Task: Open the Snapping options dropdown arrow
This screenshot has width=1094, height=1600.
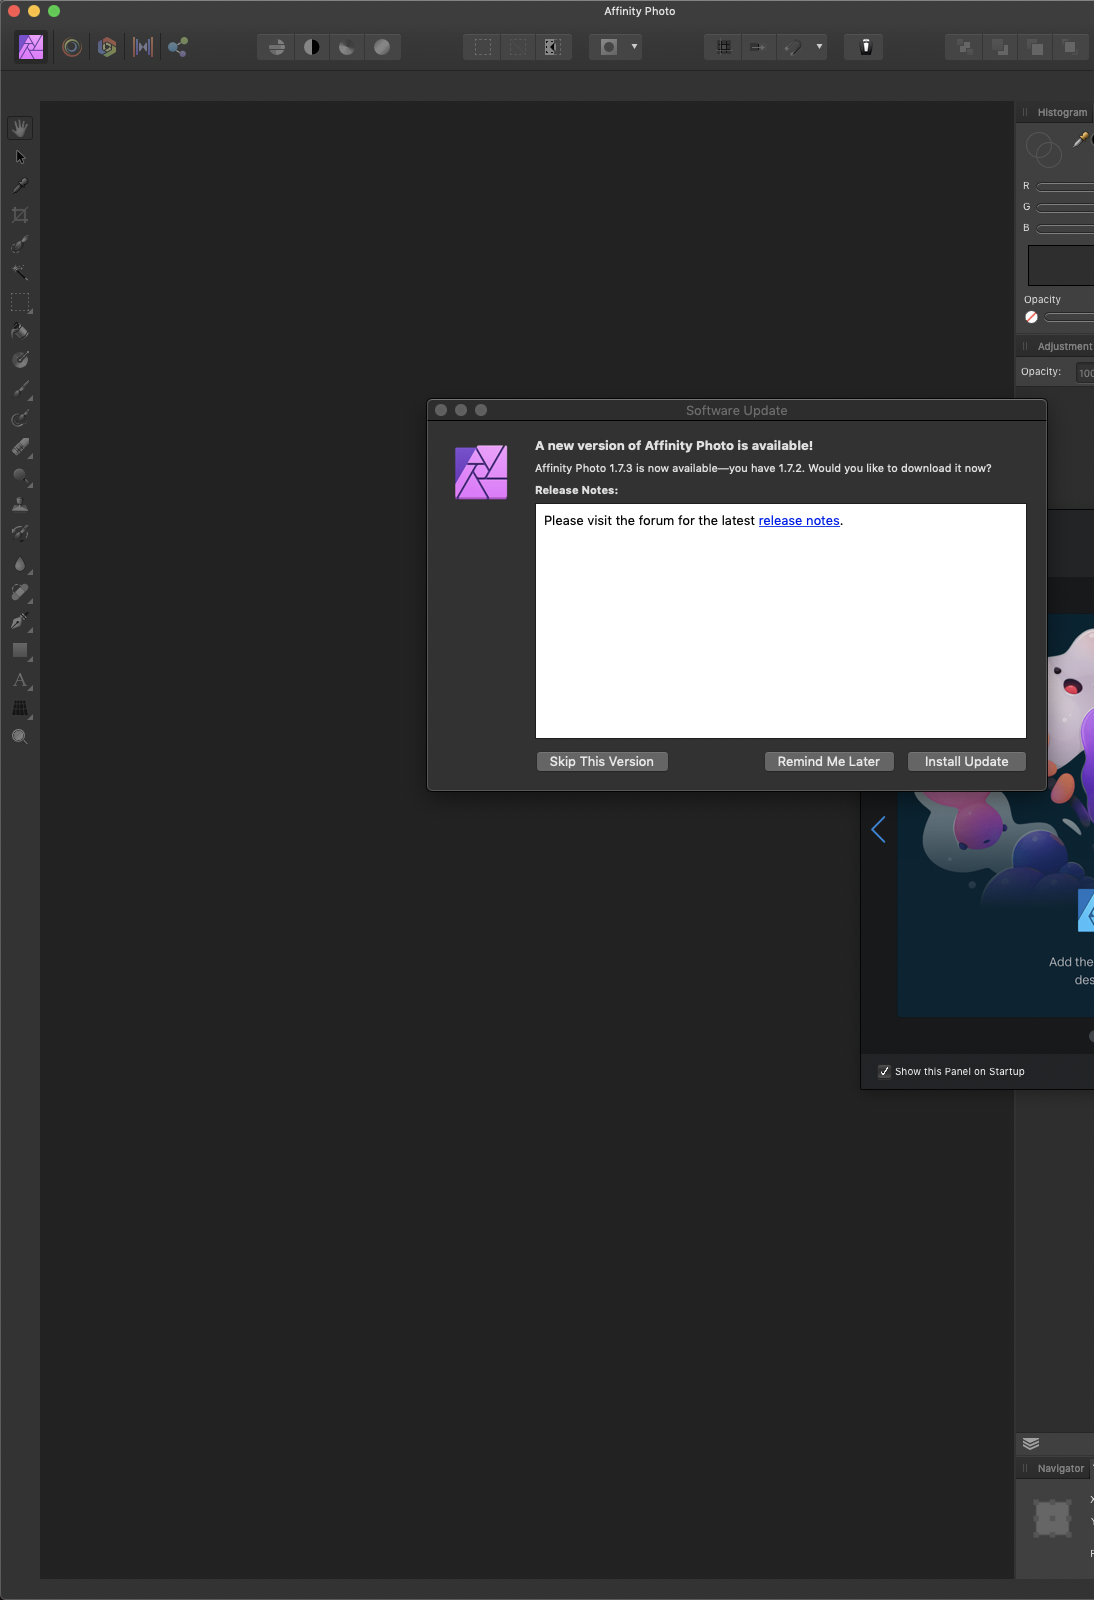Action: (x=819, y=47)
